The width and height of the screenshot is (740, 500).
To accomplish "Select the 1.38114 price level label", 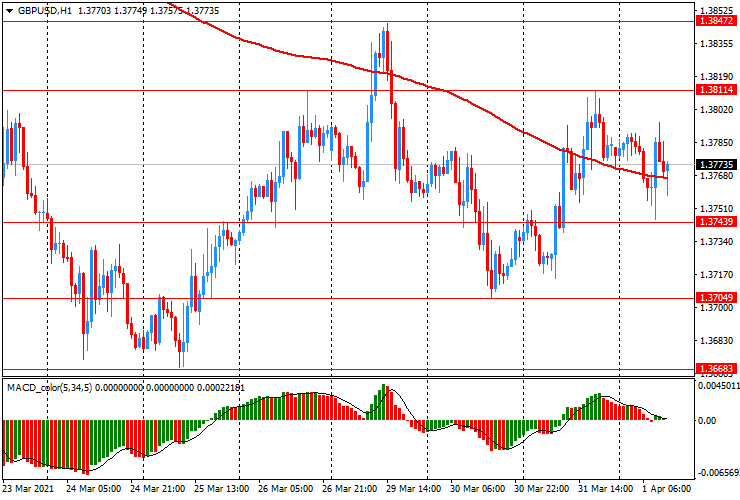I will pyautogui.click(x=716, y=90).
